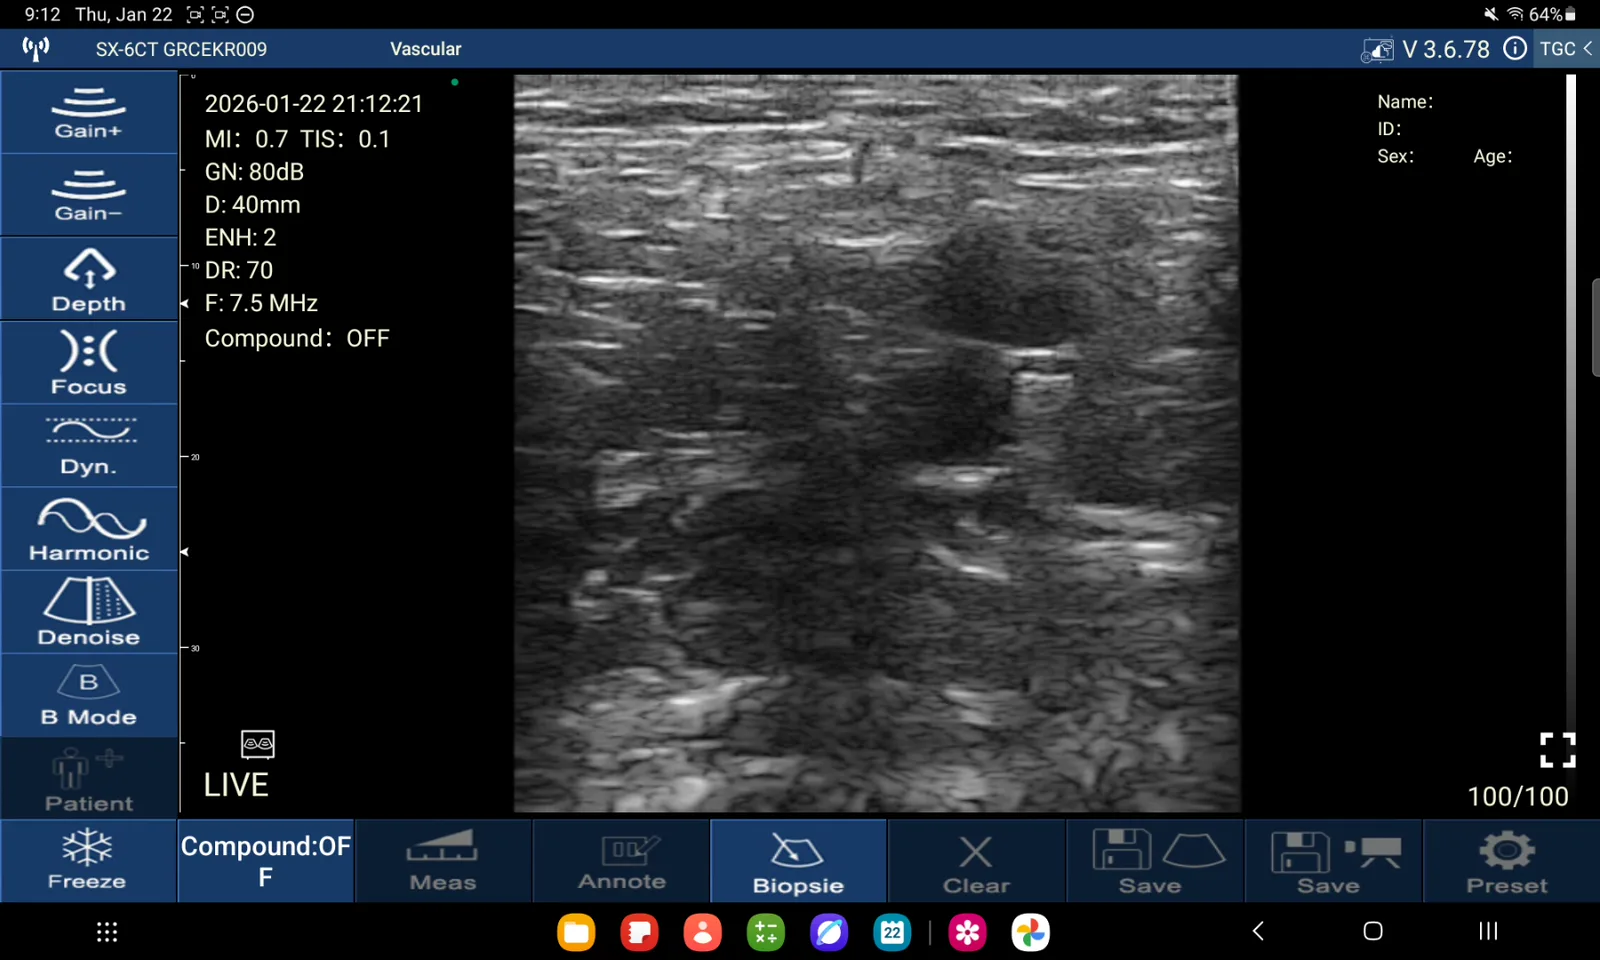Open Android recent apps button
The image size is (1600, 960).
pos(1488,931)
